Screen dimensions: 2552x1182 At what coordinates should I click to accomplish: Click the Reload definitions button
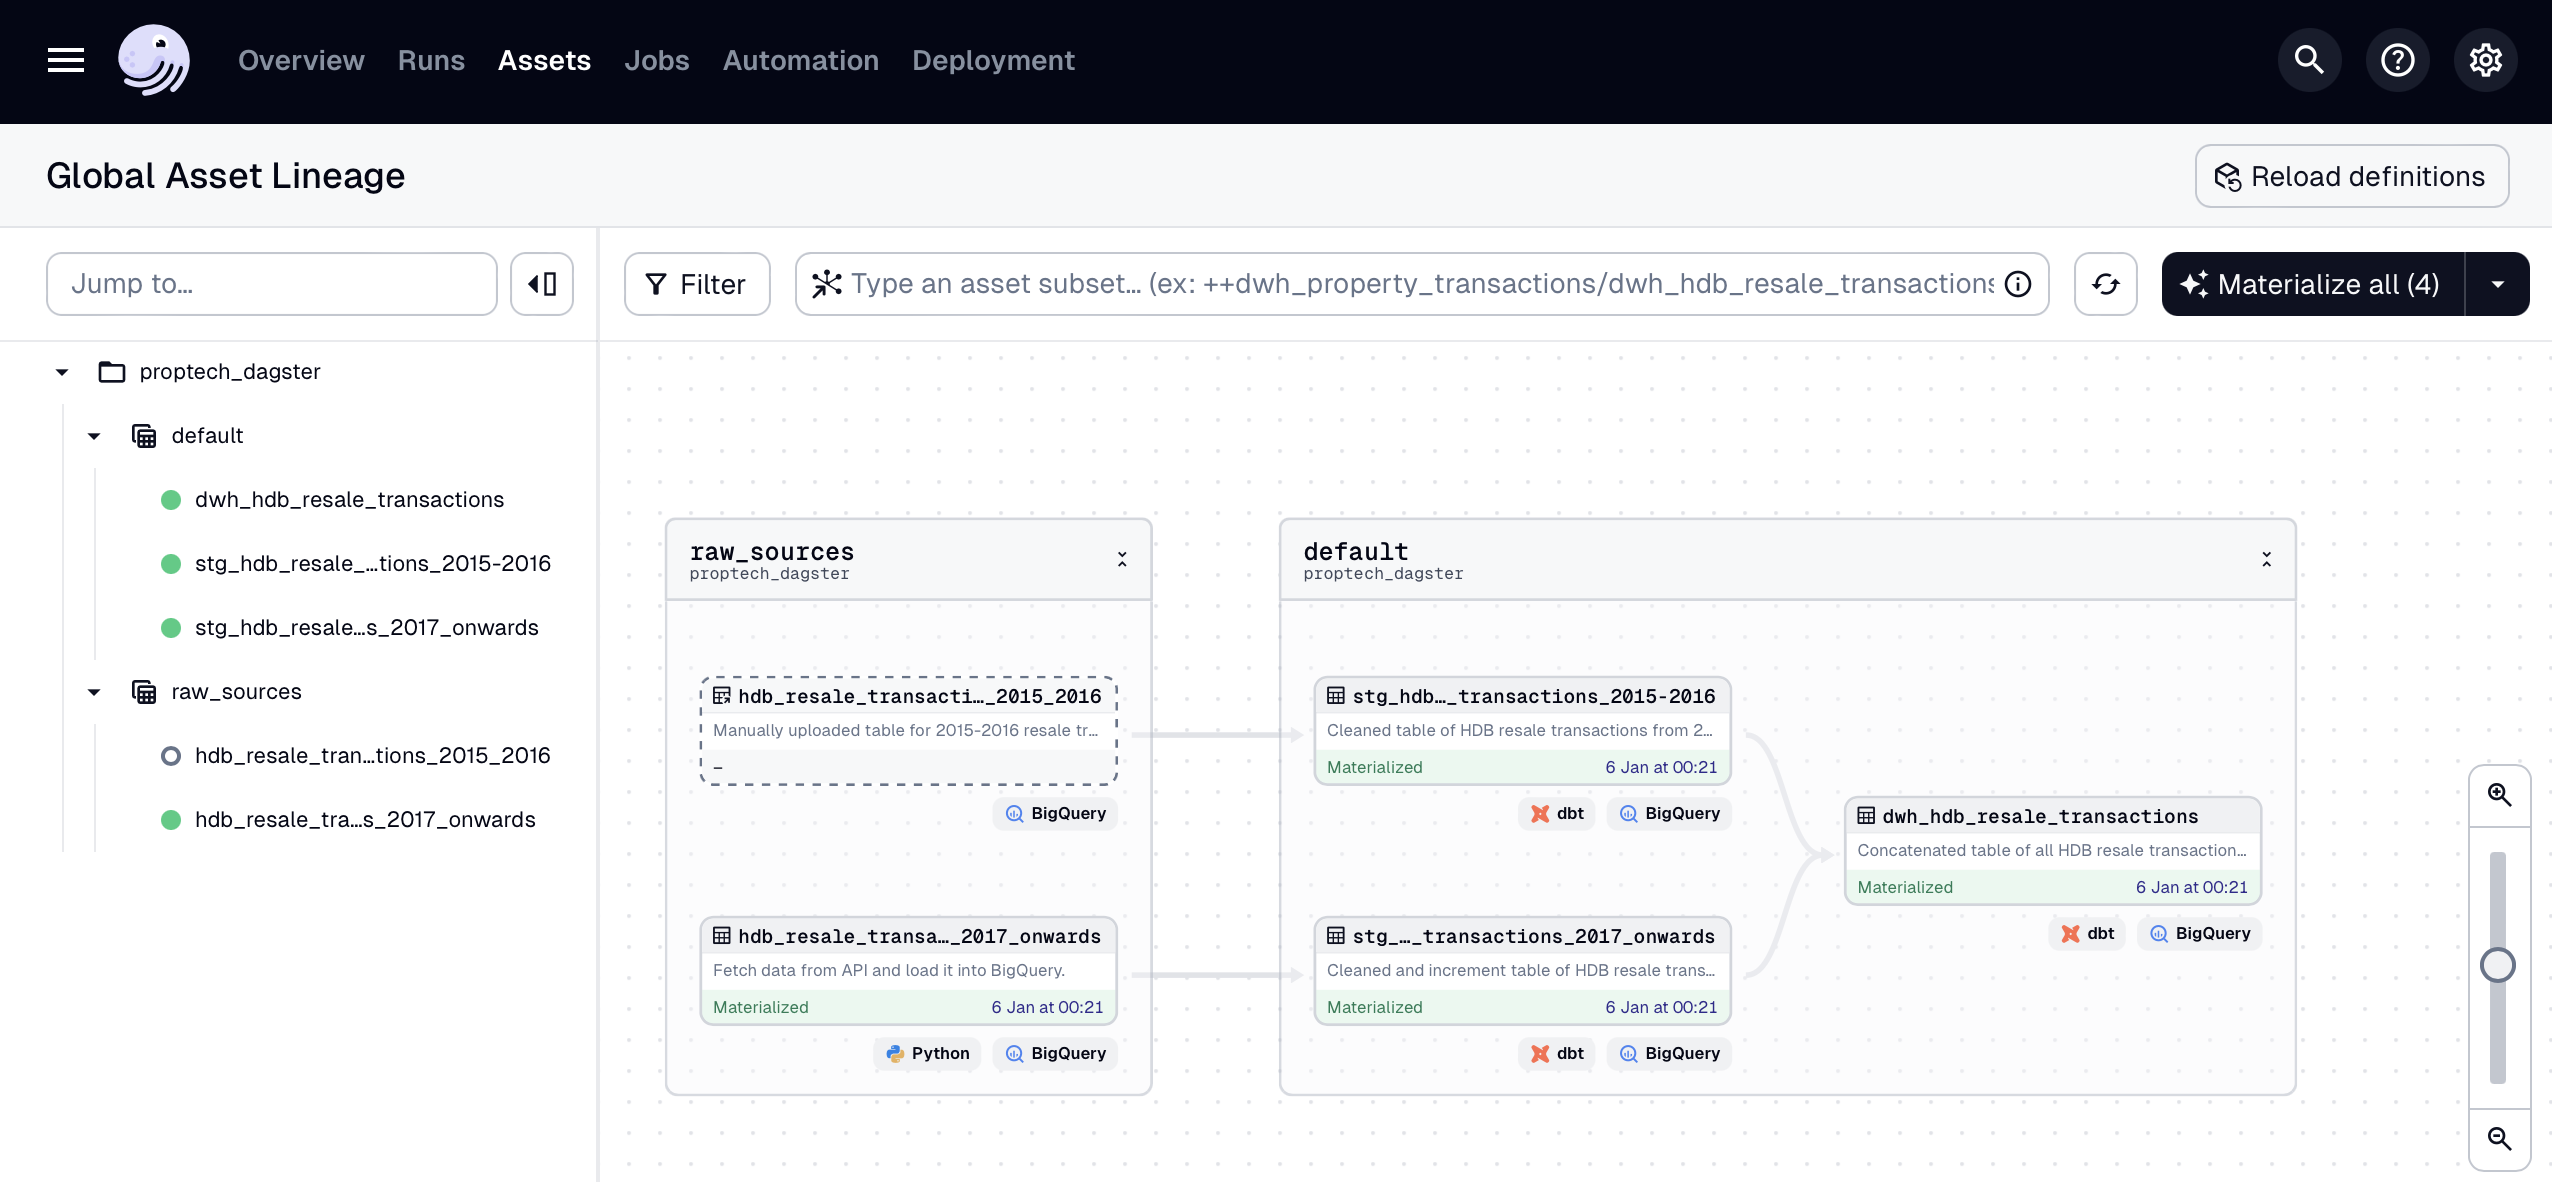(2351, 176)
